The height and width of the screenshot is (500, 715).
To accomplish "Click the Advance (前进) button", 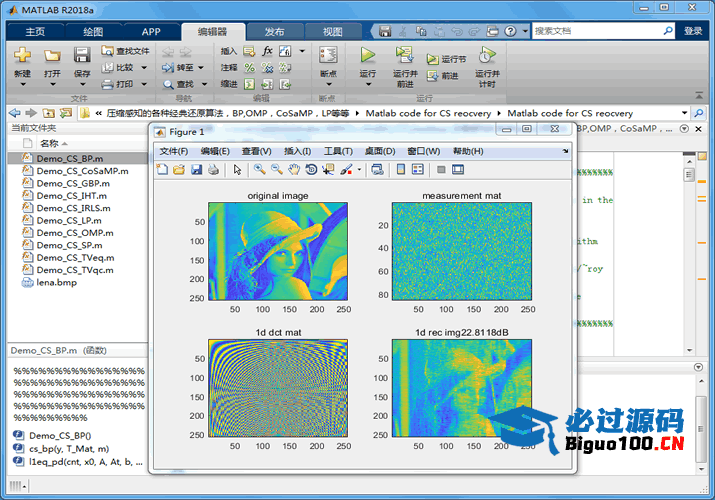I will point(443,76).
